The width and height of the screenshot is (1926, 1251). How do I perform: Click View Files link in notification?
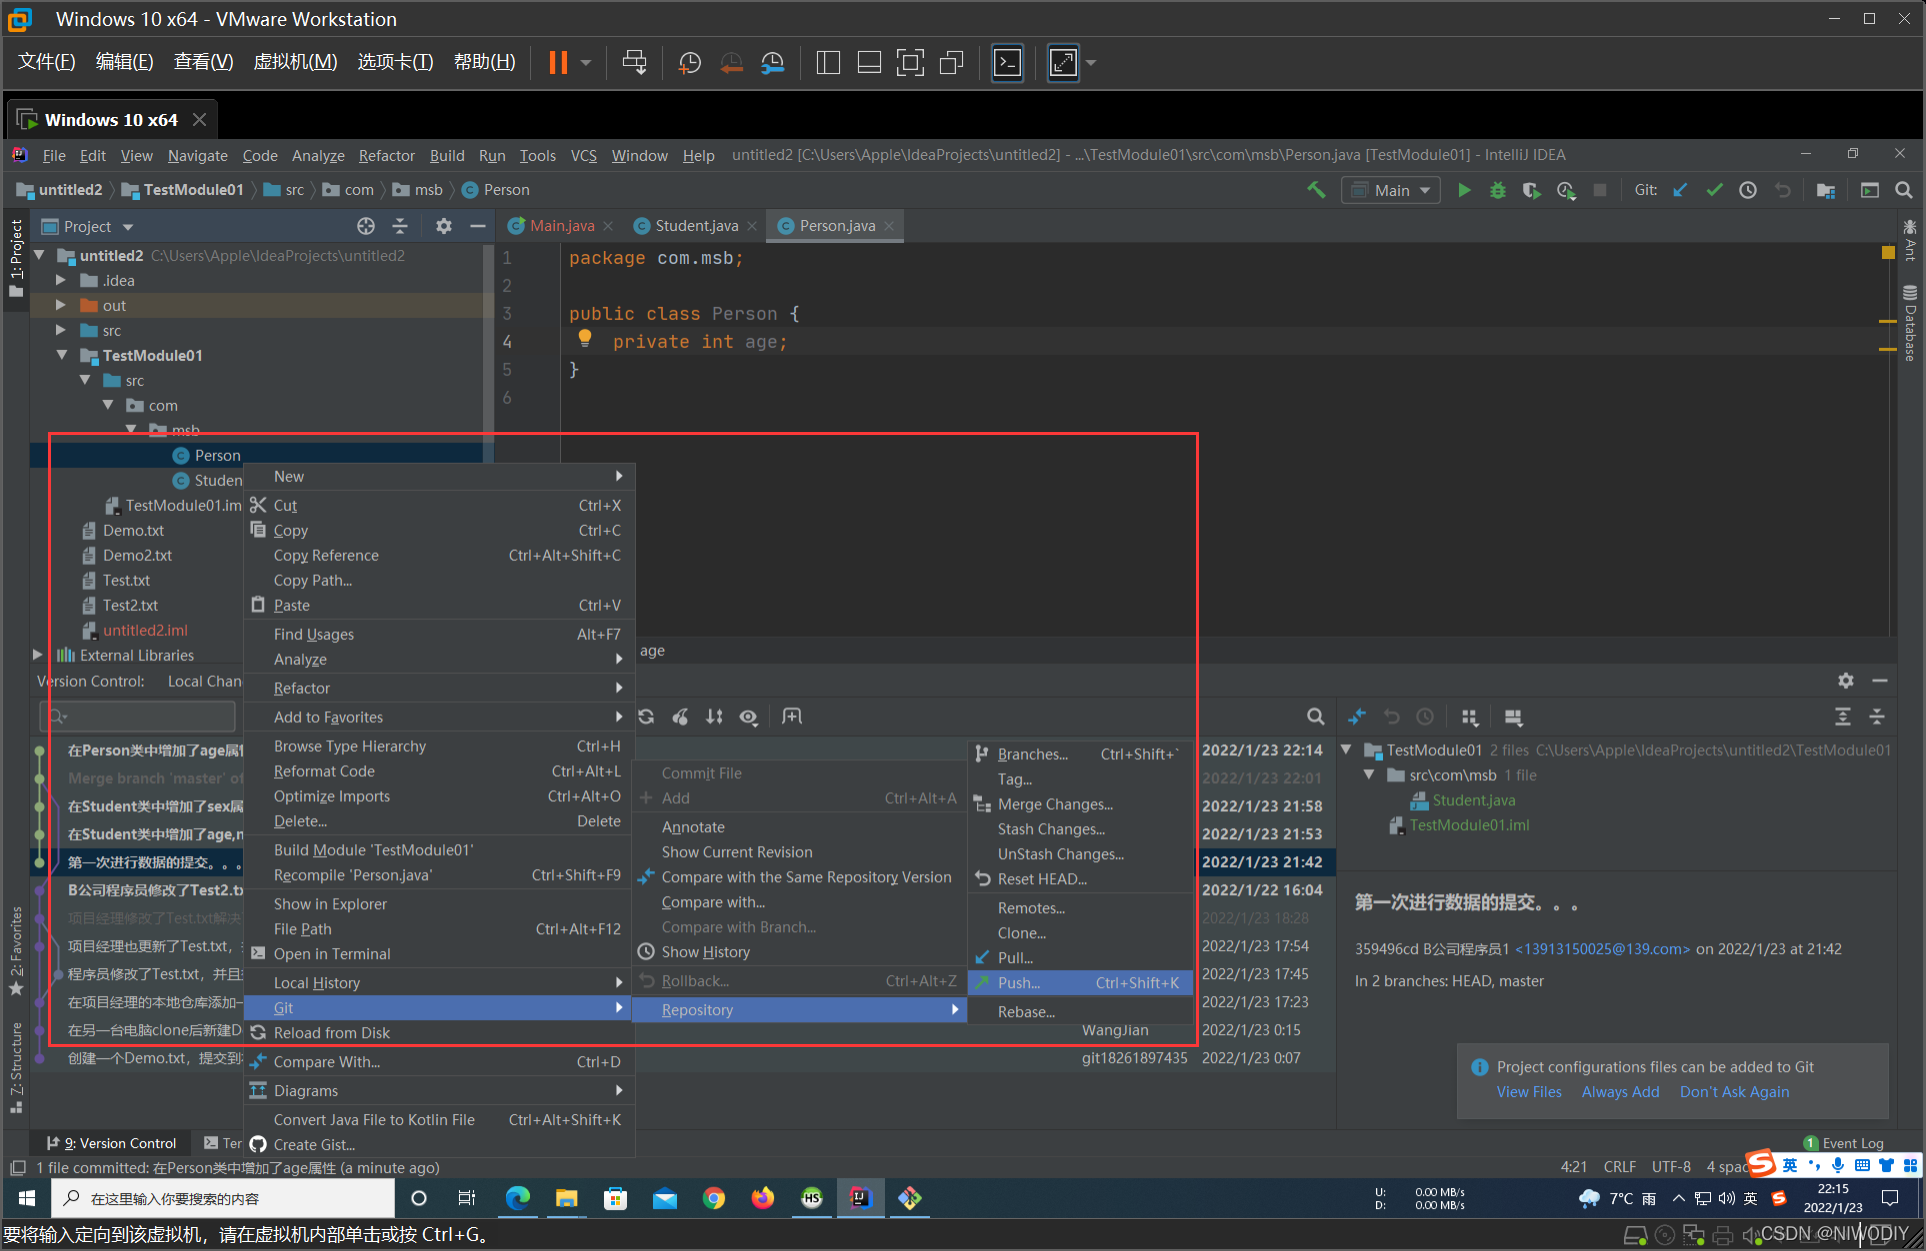pos(1528,1092)
